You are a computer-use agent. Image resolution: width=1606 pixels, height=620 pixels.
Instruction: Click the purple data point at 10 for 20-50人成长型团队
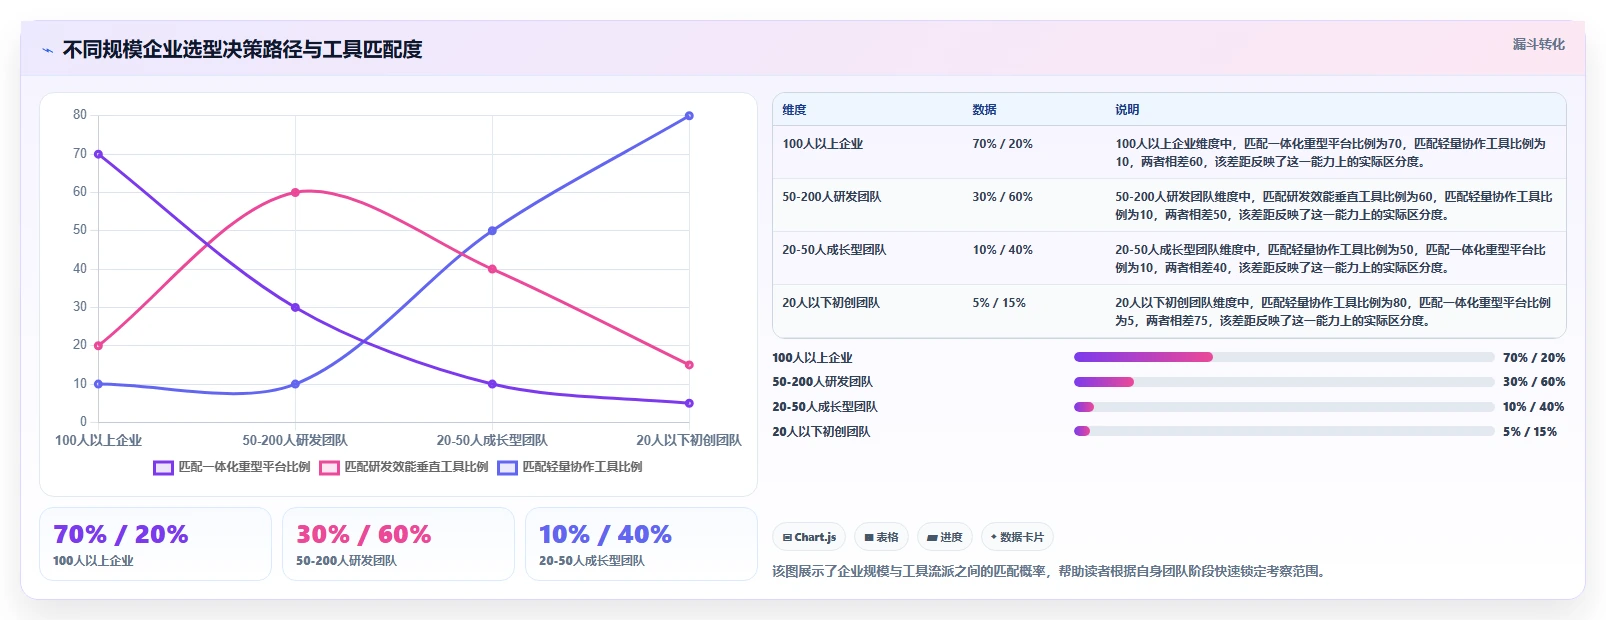coord(492,384)
